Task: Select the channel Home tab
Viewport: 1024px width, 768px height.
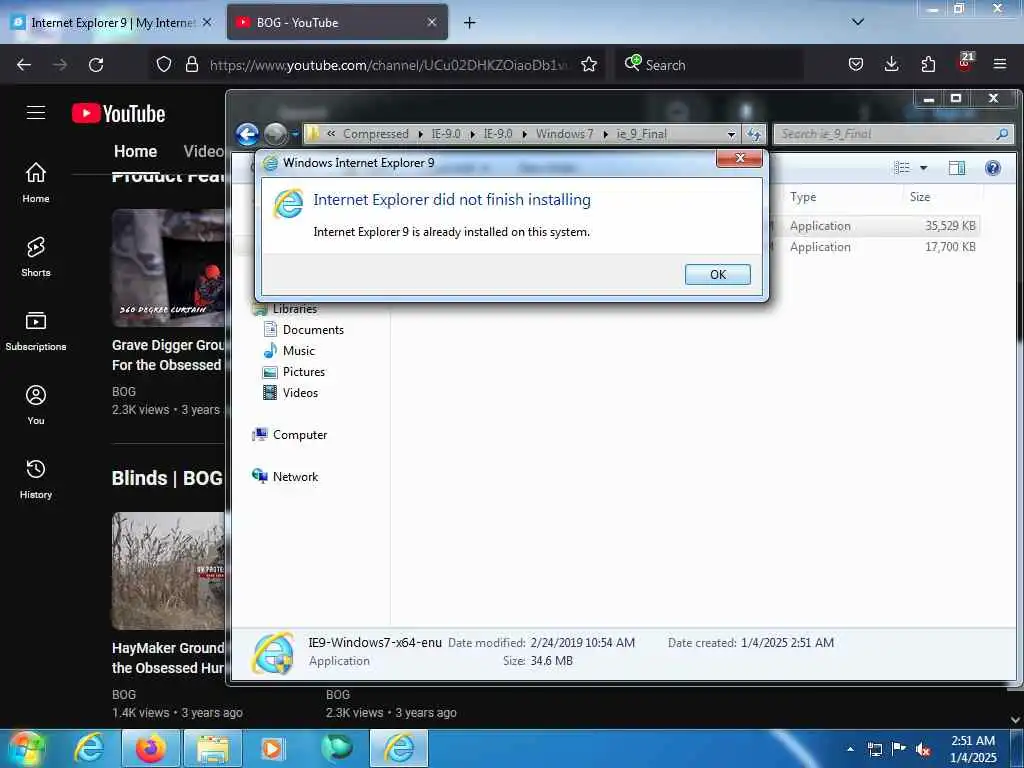Action: (135, 152)
